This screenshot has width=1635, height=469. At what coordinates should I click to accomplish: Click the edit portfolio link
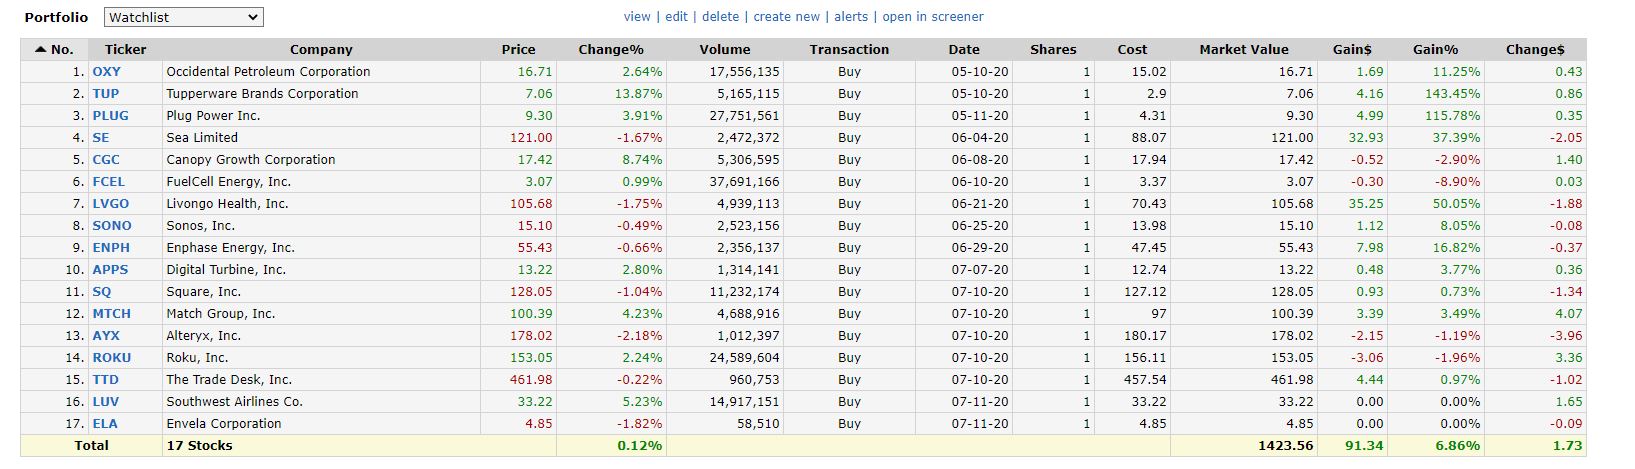[676, 17]
